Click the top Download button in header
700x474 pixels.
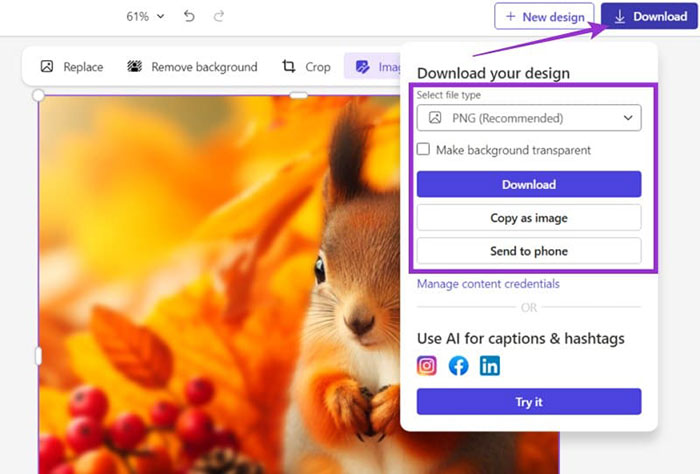coord(650,16)
